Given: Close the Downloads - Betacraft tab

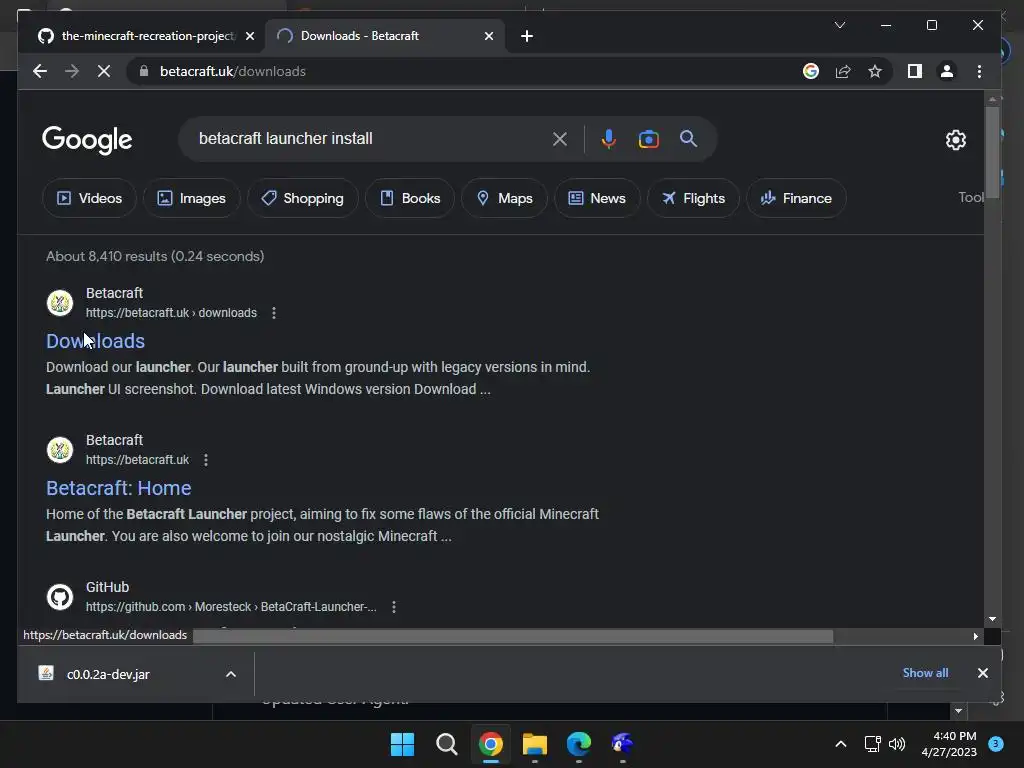Looking at the screenshot, I should [488, 36].
